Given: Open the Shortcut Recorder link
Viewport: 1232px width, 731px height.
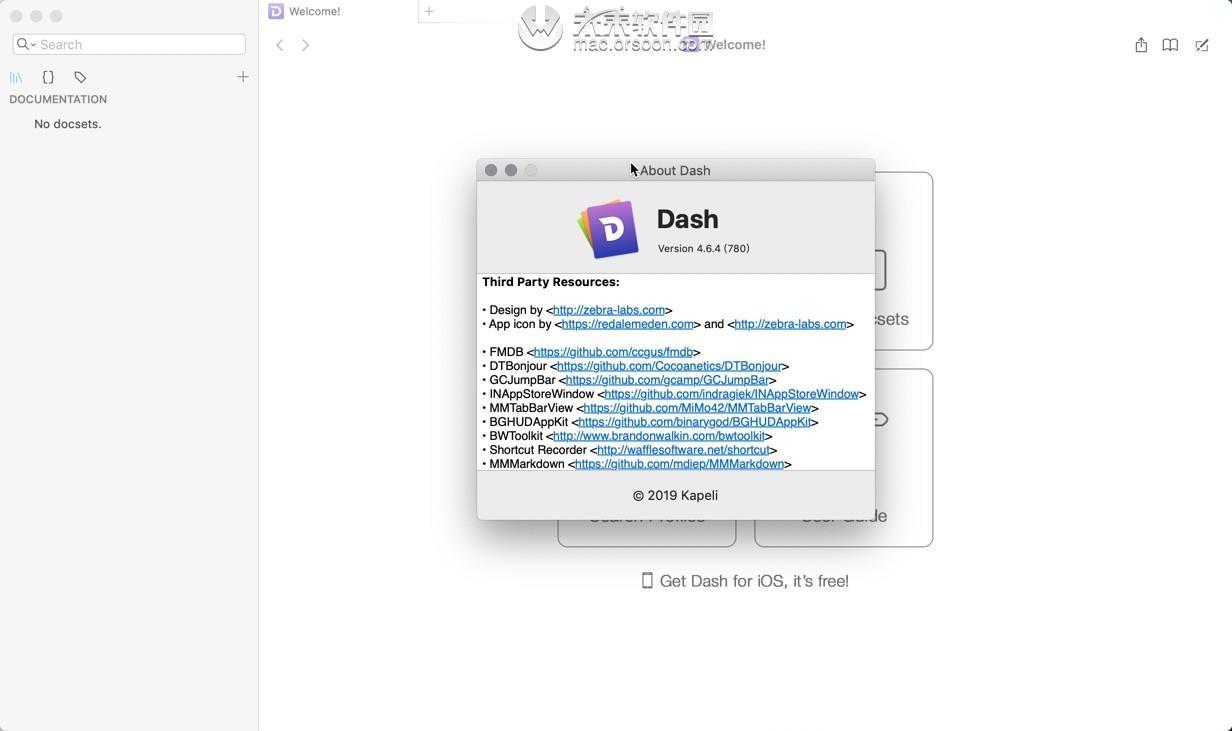Looking at the screenshot, I should click(x=683, y=450).
